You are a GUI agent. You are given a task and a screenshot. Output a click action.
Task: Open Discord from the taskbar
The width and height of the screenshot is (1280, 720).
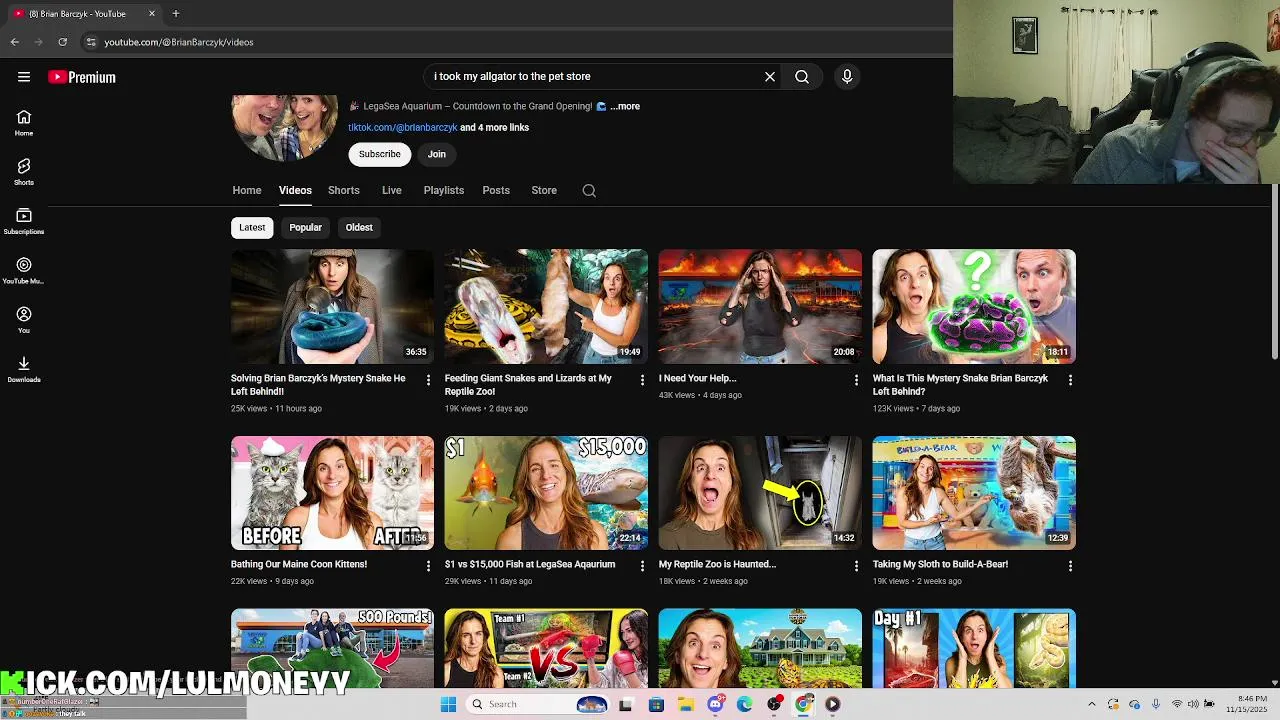coord(715,704)
